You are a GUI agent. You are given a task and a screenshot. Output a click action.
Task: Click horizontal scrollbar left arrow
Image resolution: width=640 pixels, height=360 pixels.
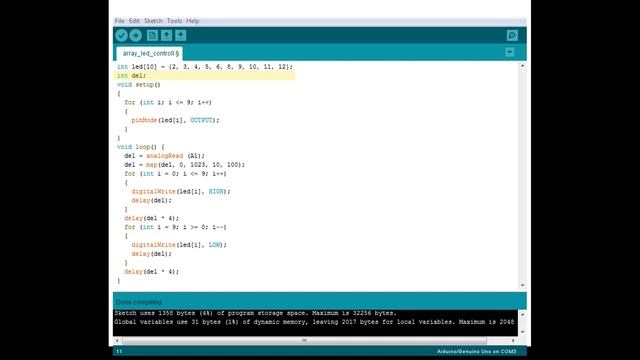pyautogui.click(x=117, y=340)
